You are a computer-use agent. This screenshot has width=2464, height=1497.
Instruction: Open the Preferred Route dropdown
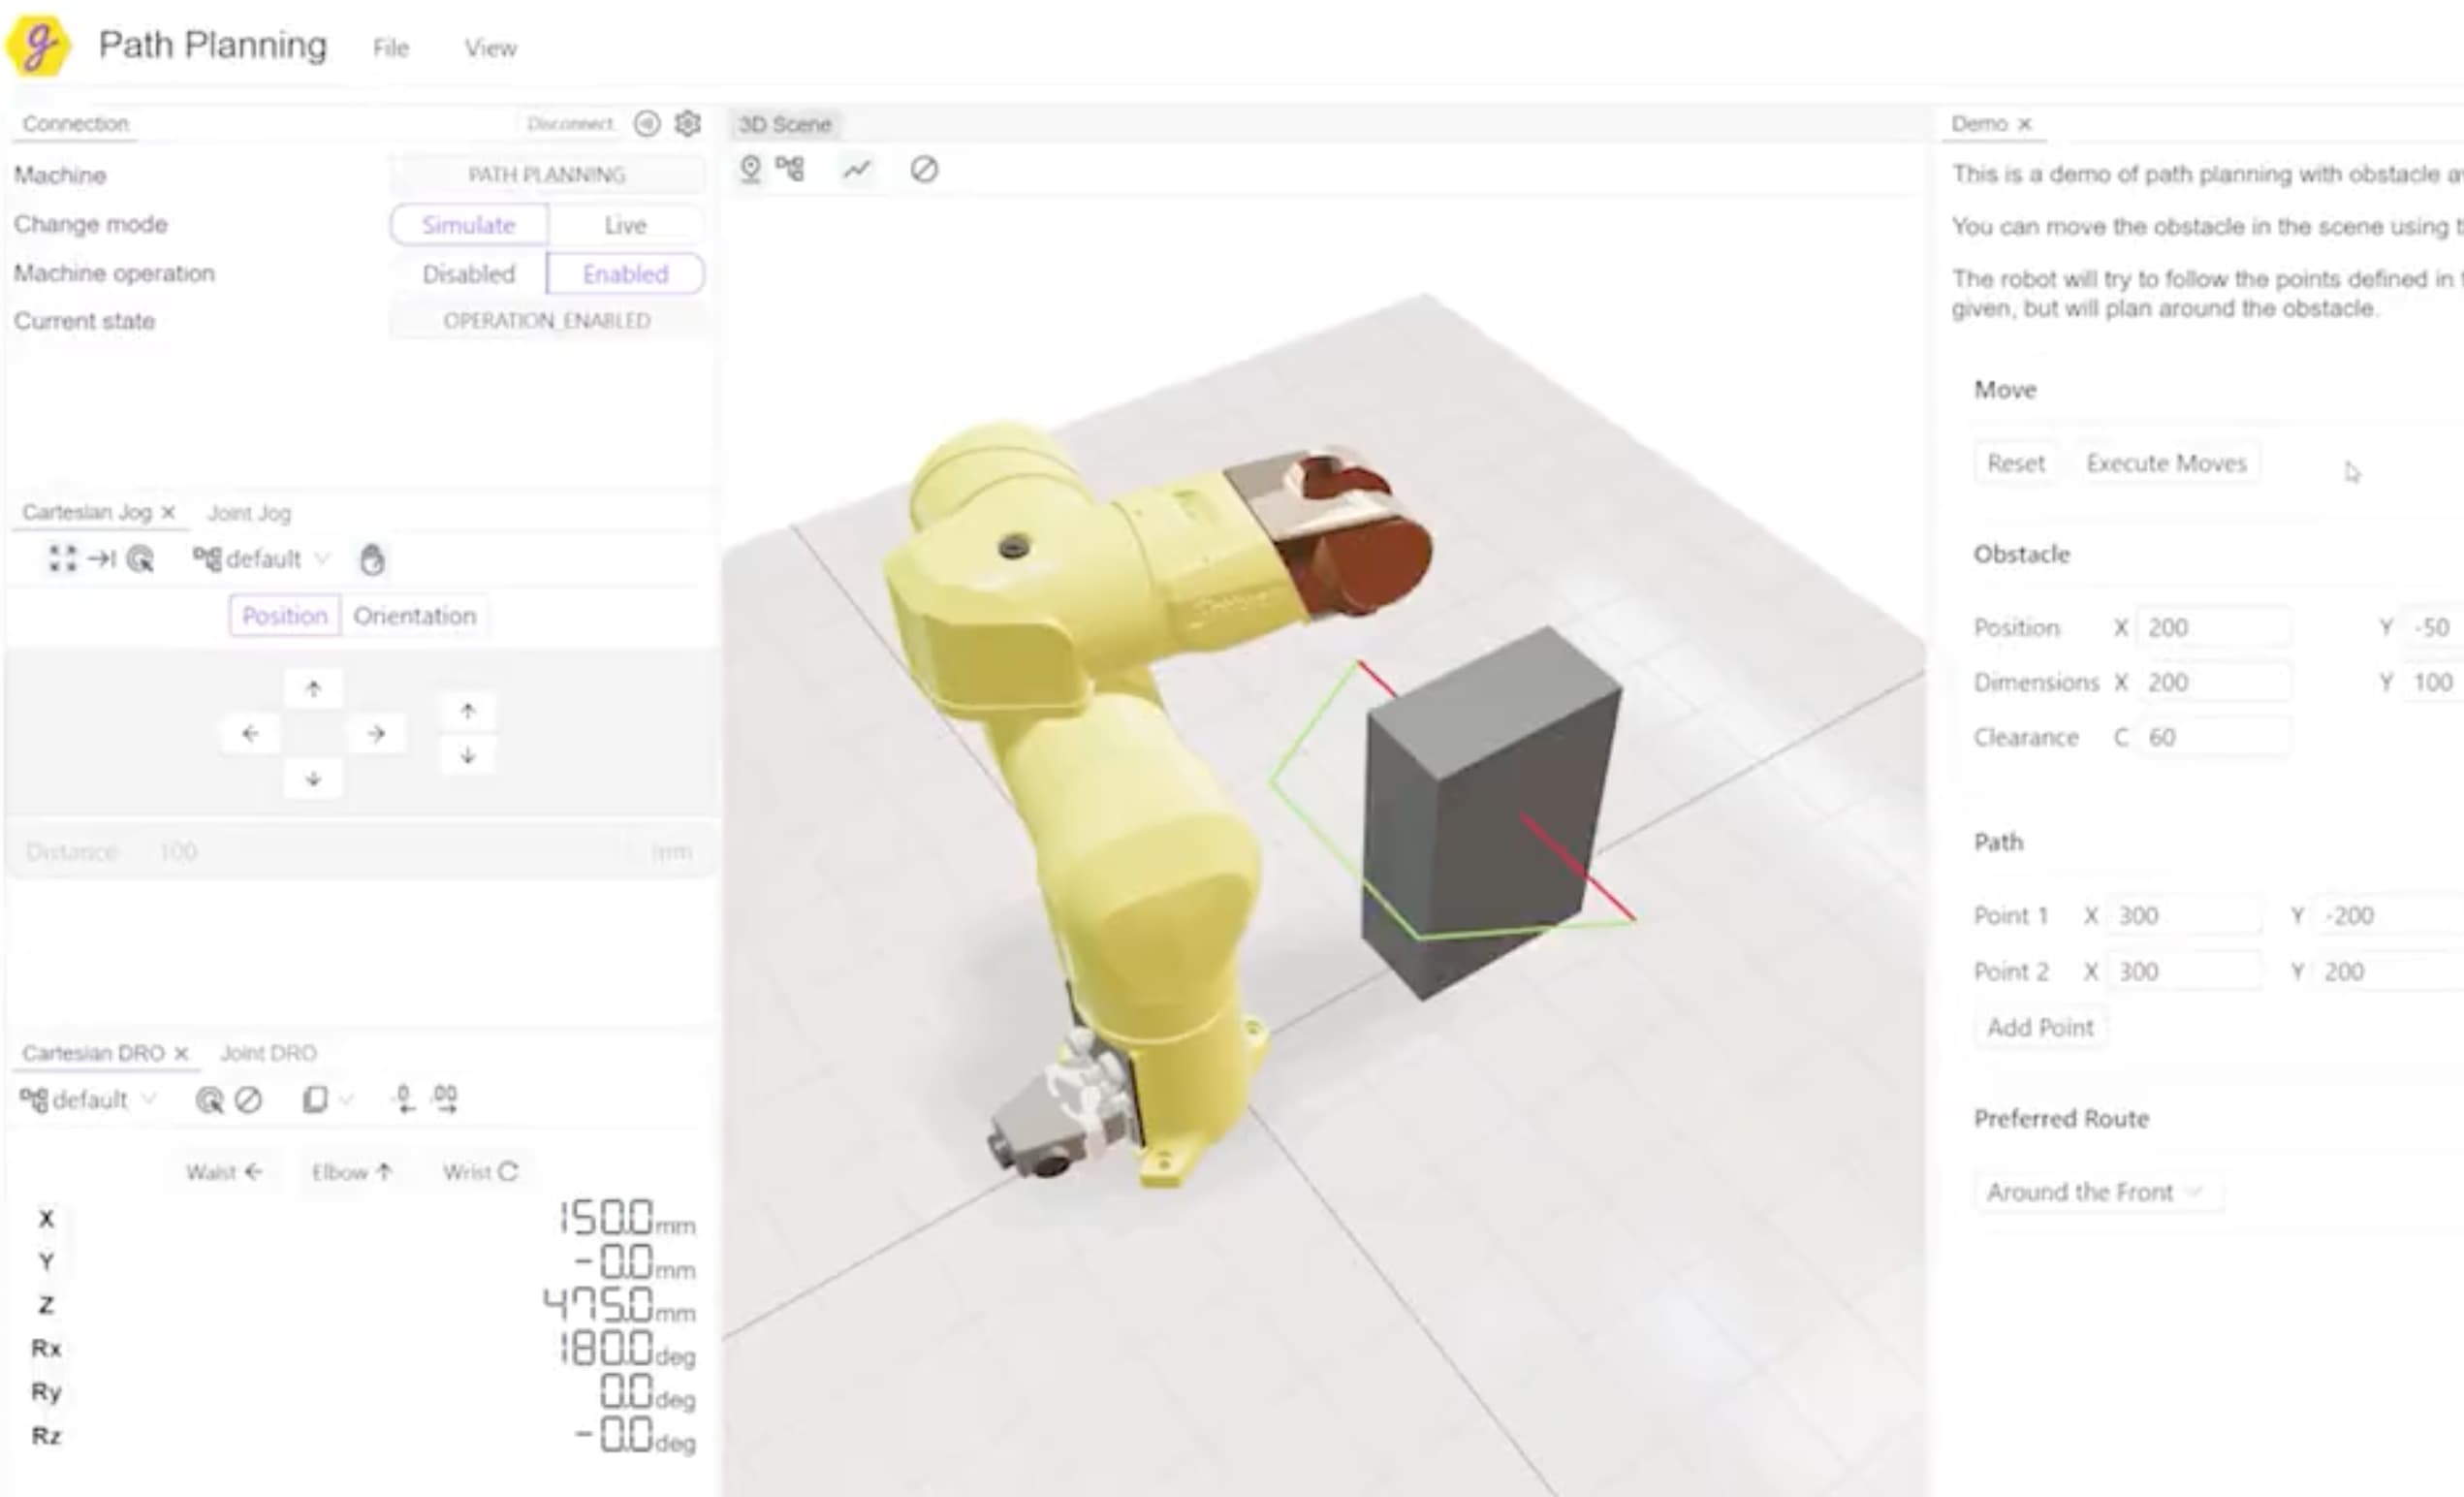pos(2096,1191)
